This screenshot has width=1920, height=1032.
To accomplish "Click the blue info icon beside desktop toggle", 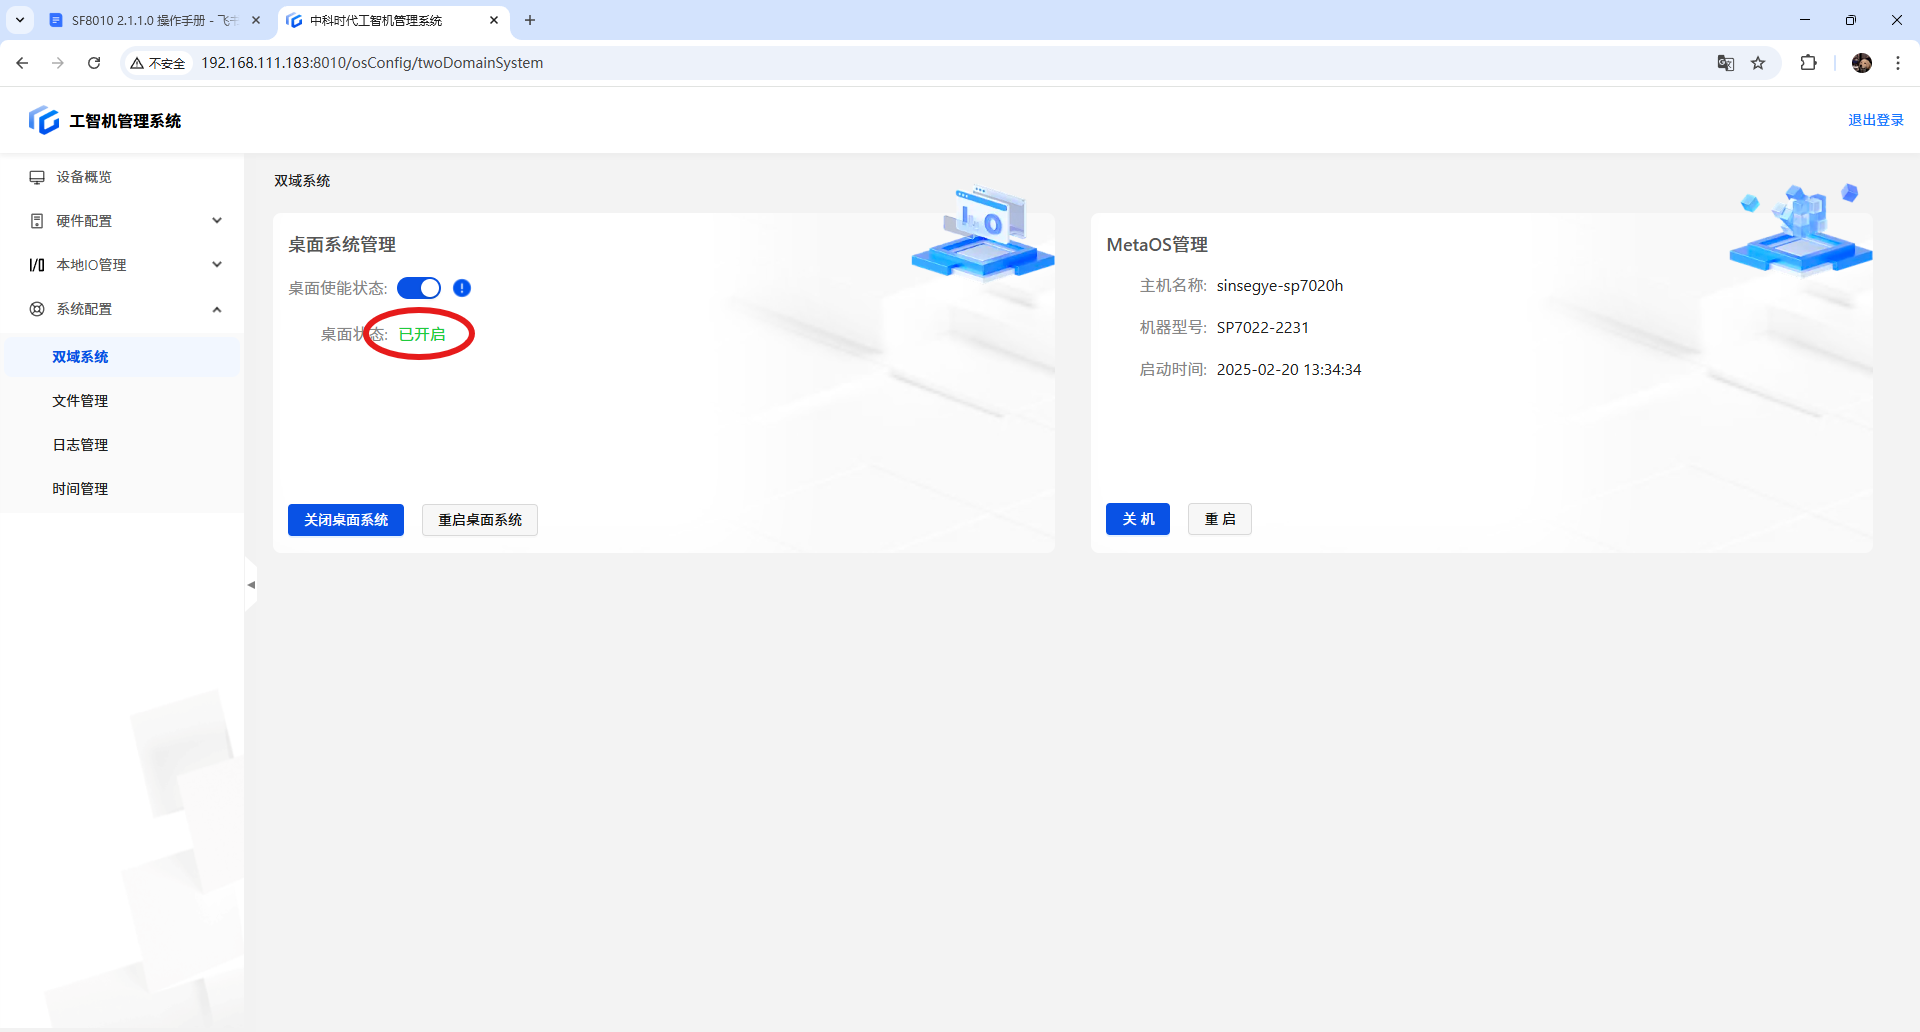I will (462, 288).
